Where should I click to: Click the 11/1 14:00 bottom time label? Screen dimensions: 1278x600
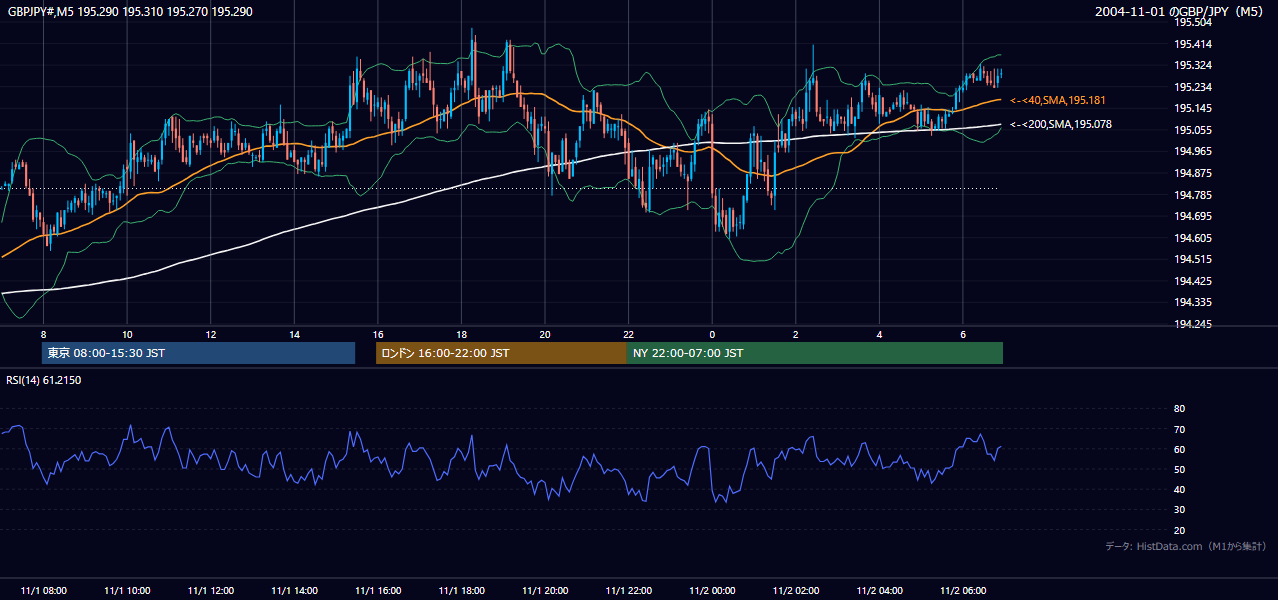pos(294,590)
